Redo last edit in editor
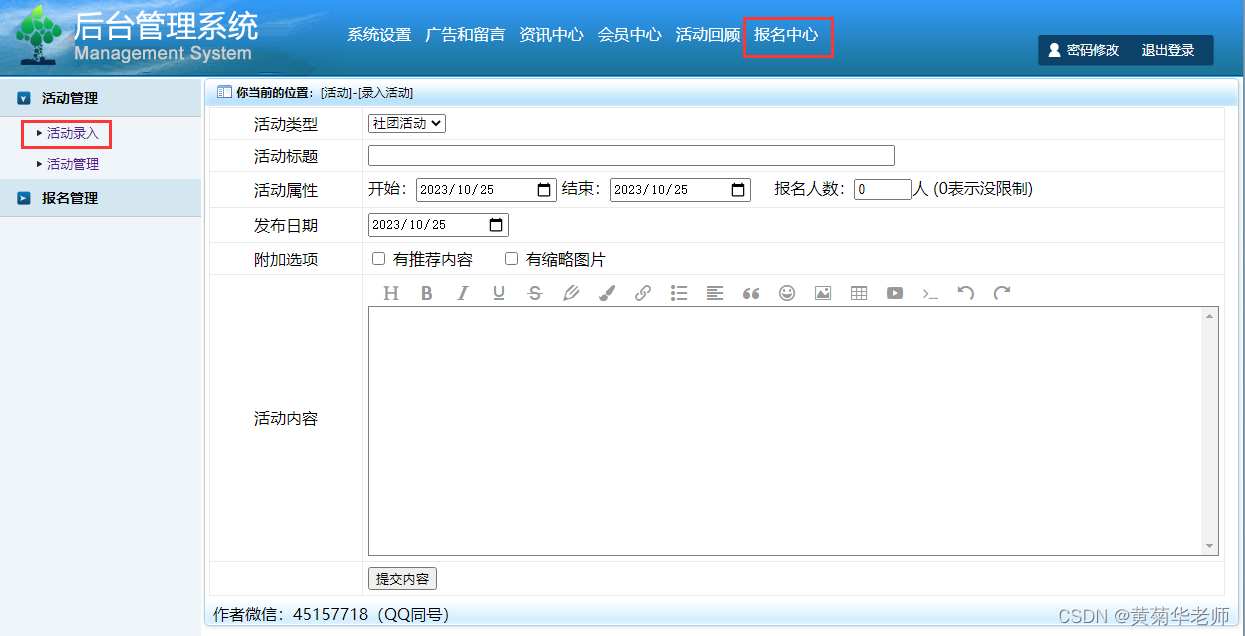 pos(1002,293)
